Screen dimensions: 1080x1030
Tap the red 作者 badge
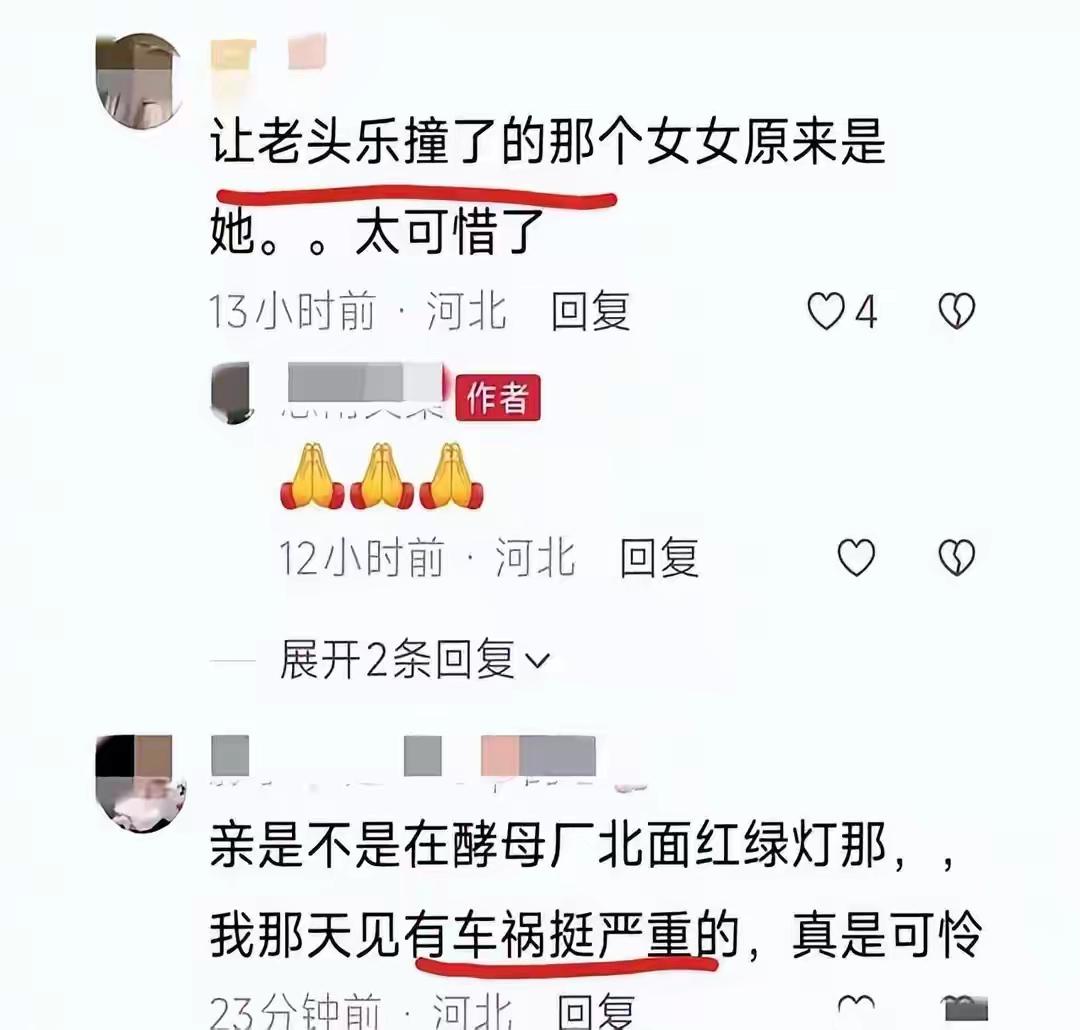tap(498, 398)
